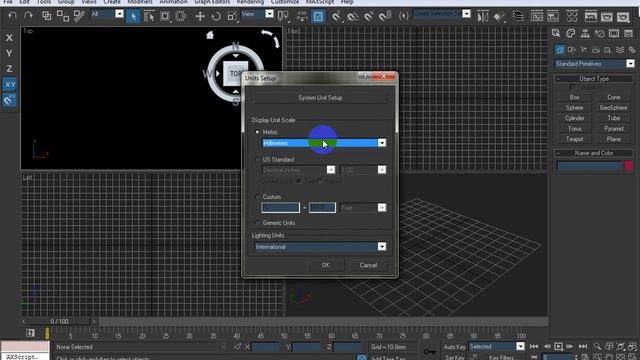Cancel the Units Setup dialog

tap(368, 265)
